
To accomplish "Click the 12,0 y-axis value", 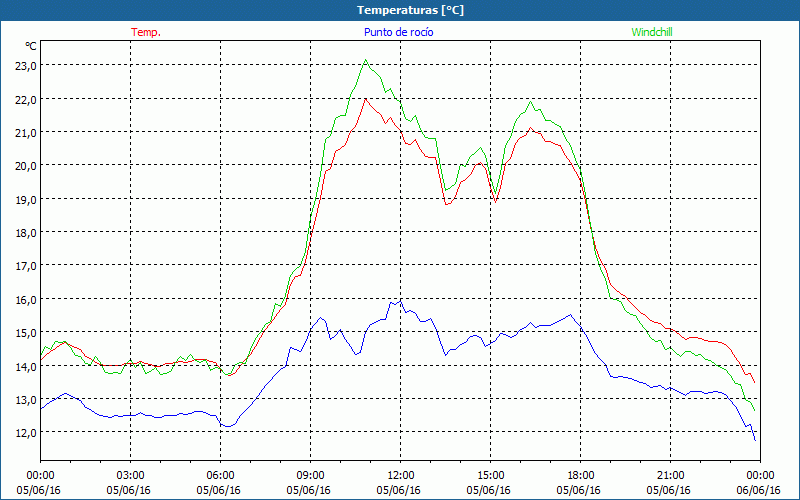I will [x=26, y=433].
